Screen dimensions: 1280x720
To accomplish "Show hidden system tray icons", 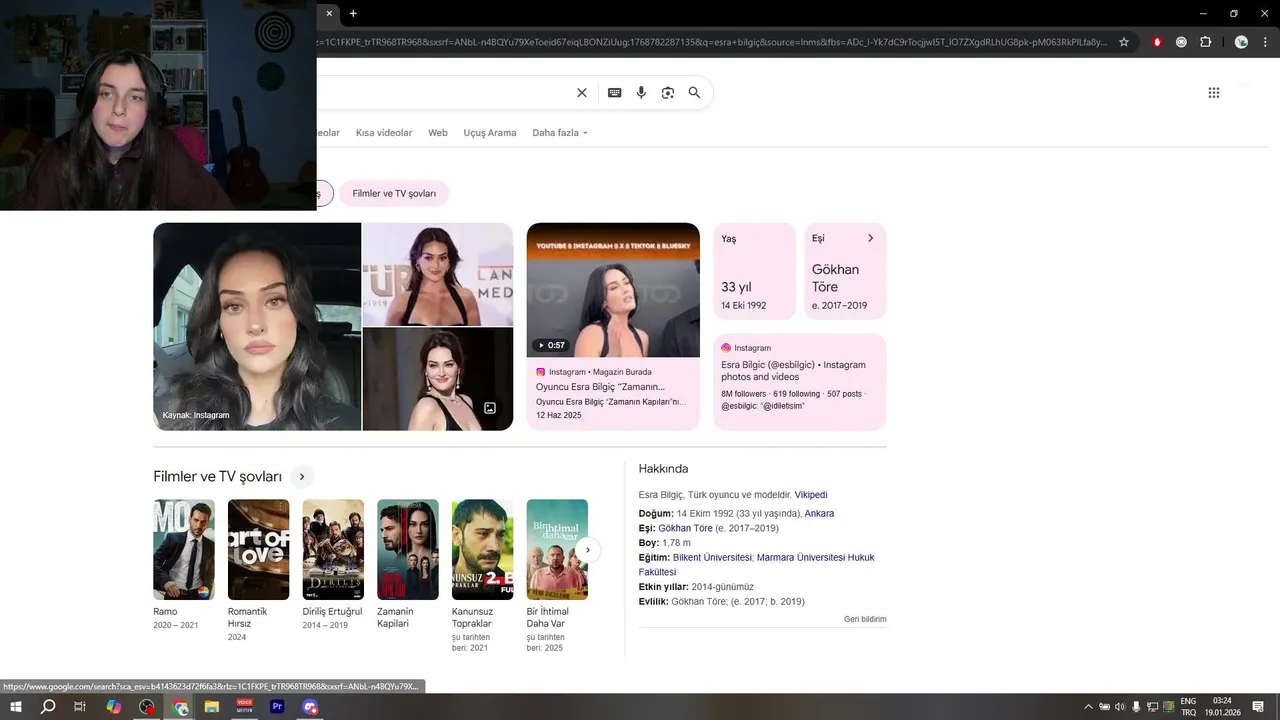I will coord(1088,707).
